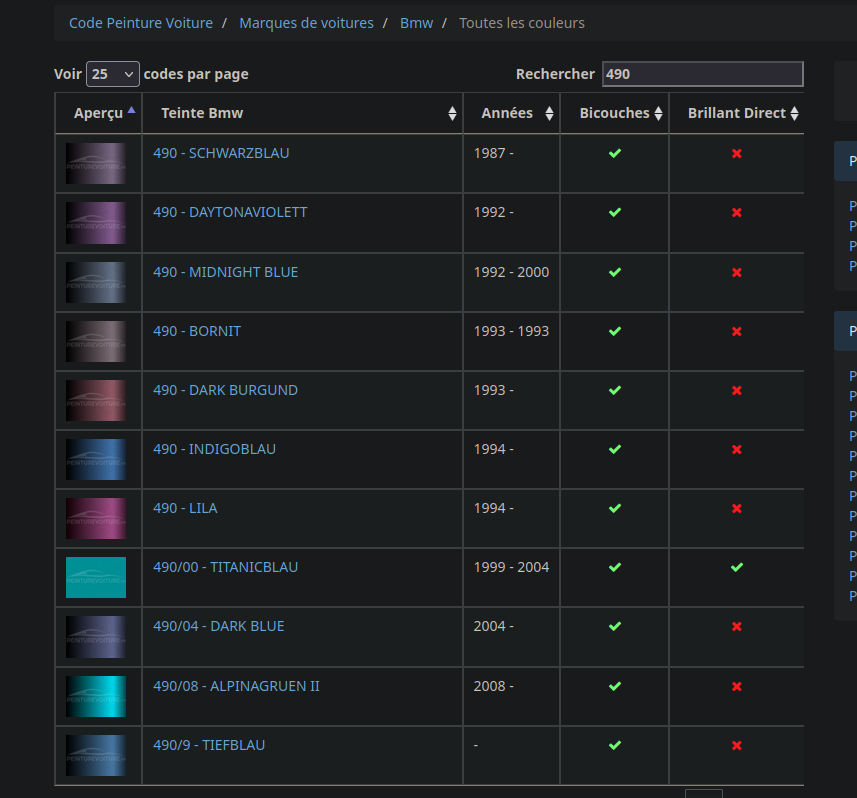Click the Aperçu ascending sort arrow

coord(131,110)
